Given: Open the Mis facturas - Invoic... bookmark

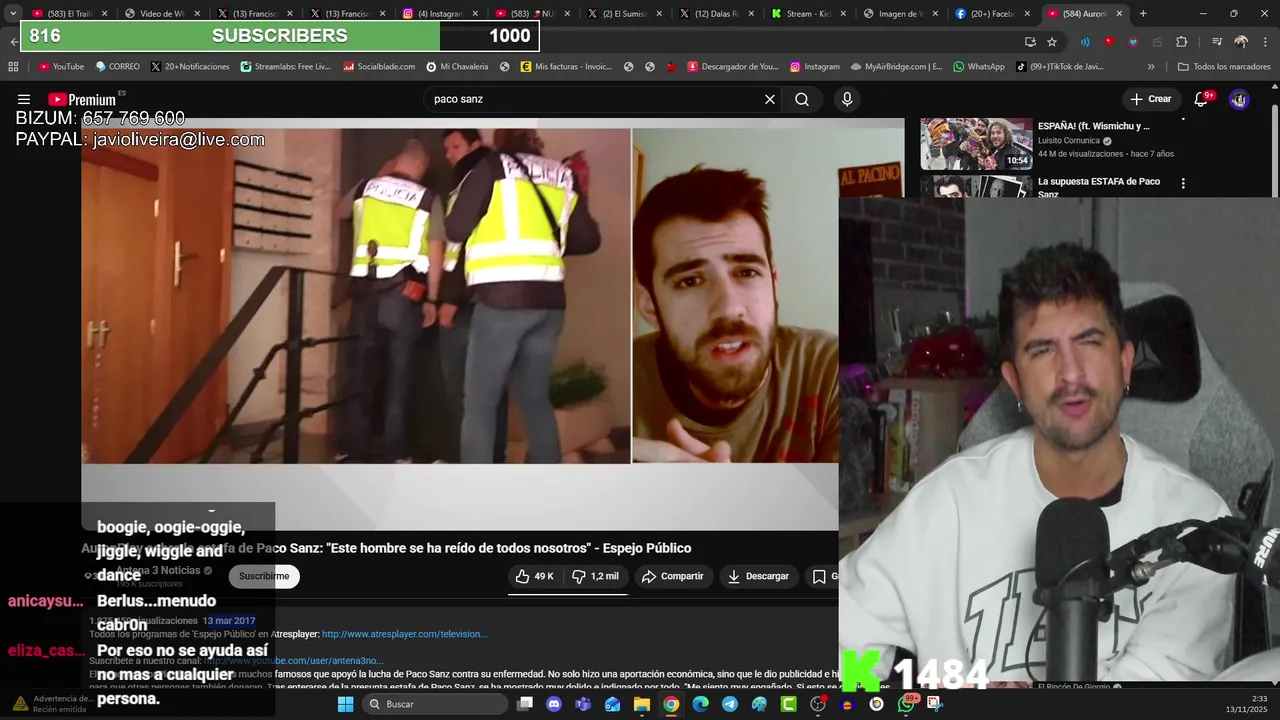Looking at the screenshot, I should click(x=566, y=67).
